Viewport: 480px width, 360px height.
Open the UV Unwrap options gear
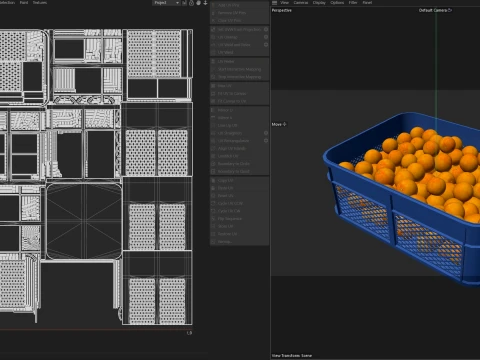click(266, 37)
